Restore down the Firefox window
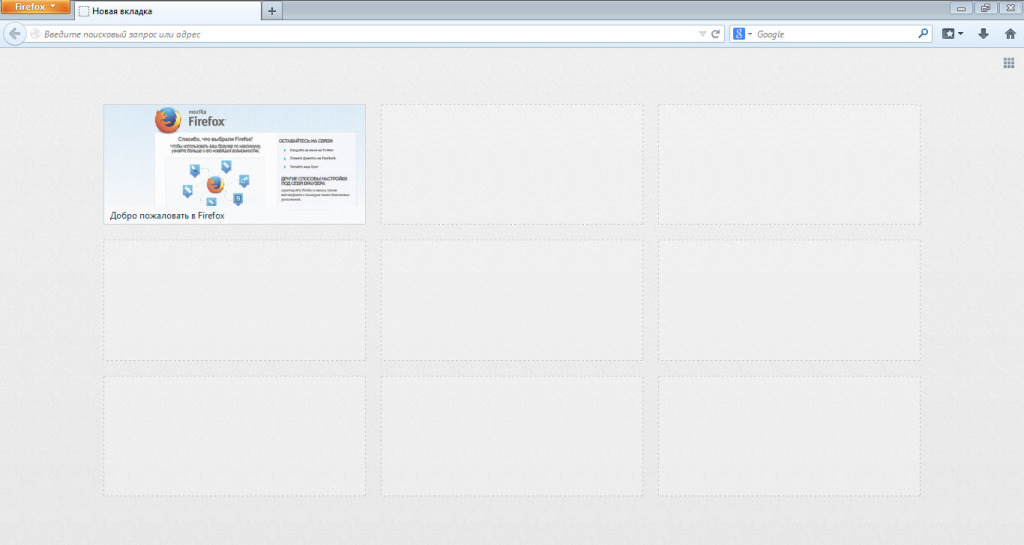Viewport: 1024px width, 545px height. 985,8
